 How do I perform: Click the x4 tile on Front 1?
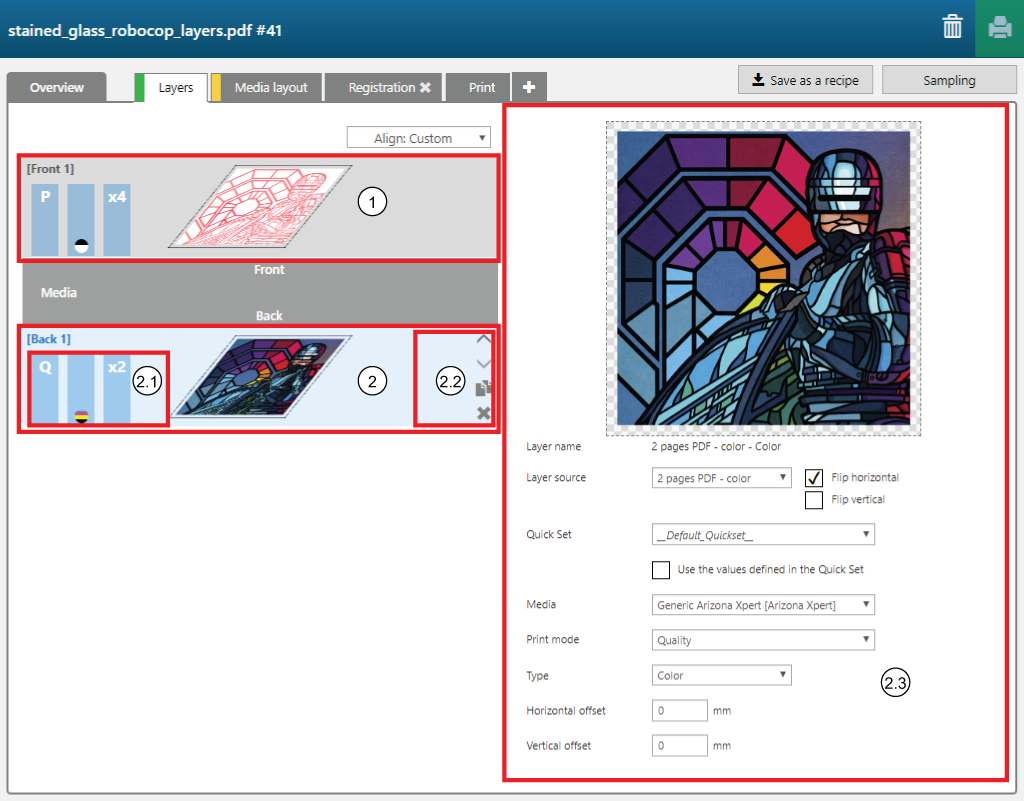tap(117, 219)
